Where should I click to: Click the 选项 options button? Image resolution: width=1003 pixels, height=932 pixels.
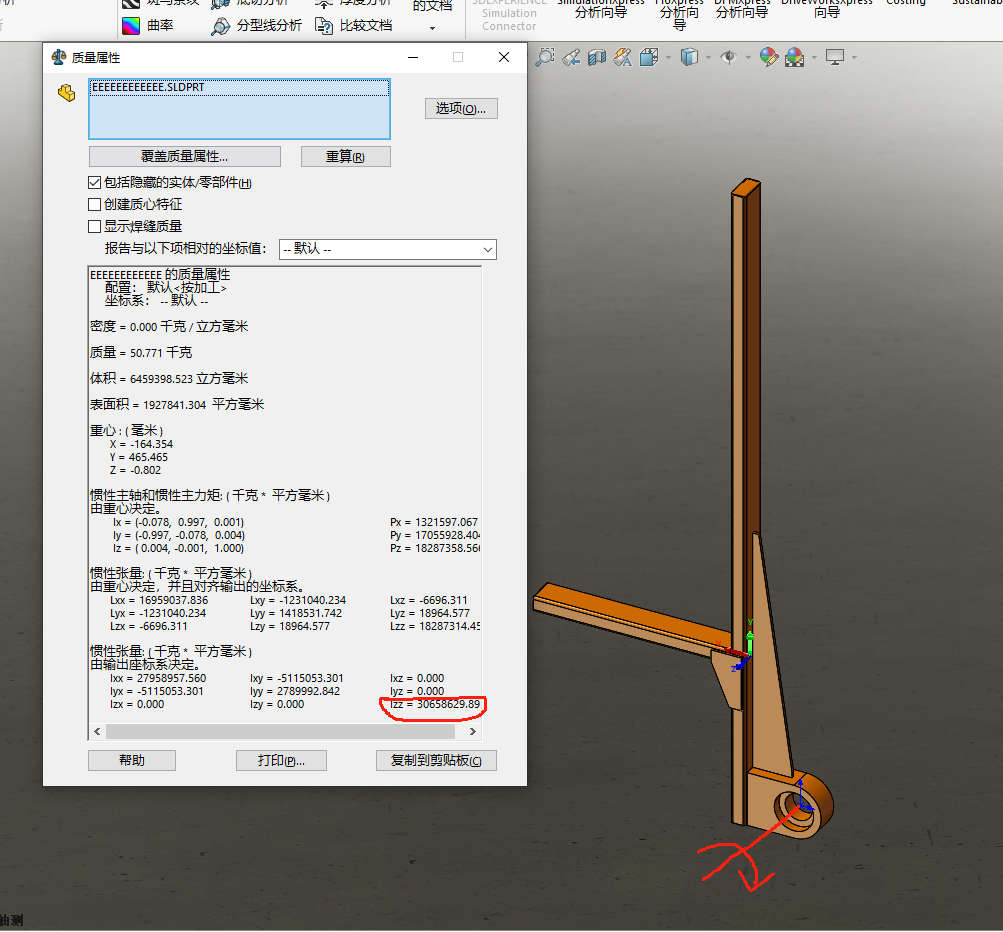pos(461,109)
